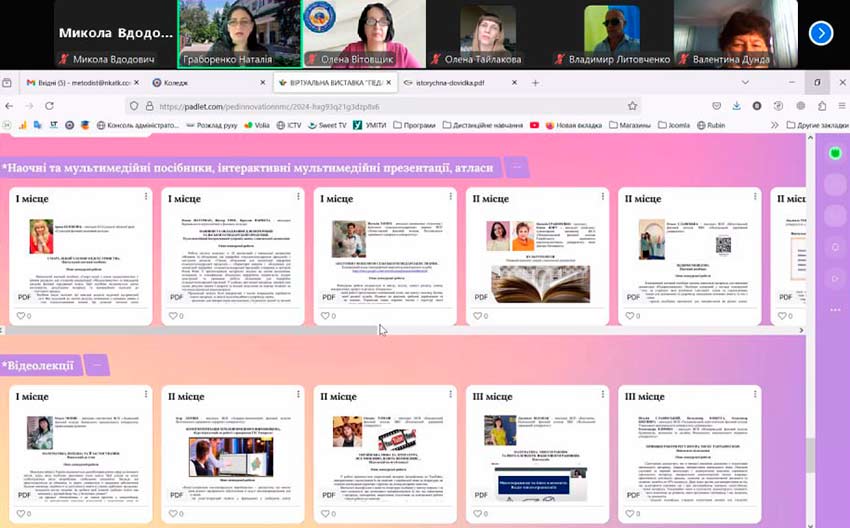Reload the Padlet page
This screenshot has height=528, width=850.
click(x=49, y=106)
